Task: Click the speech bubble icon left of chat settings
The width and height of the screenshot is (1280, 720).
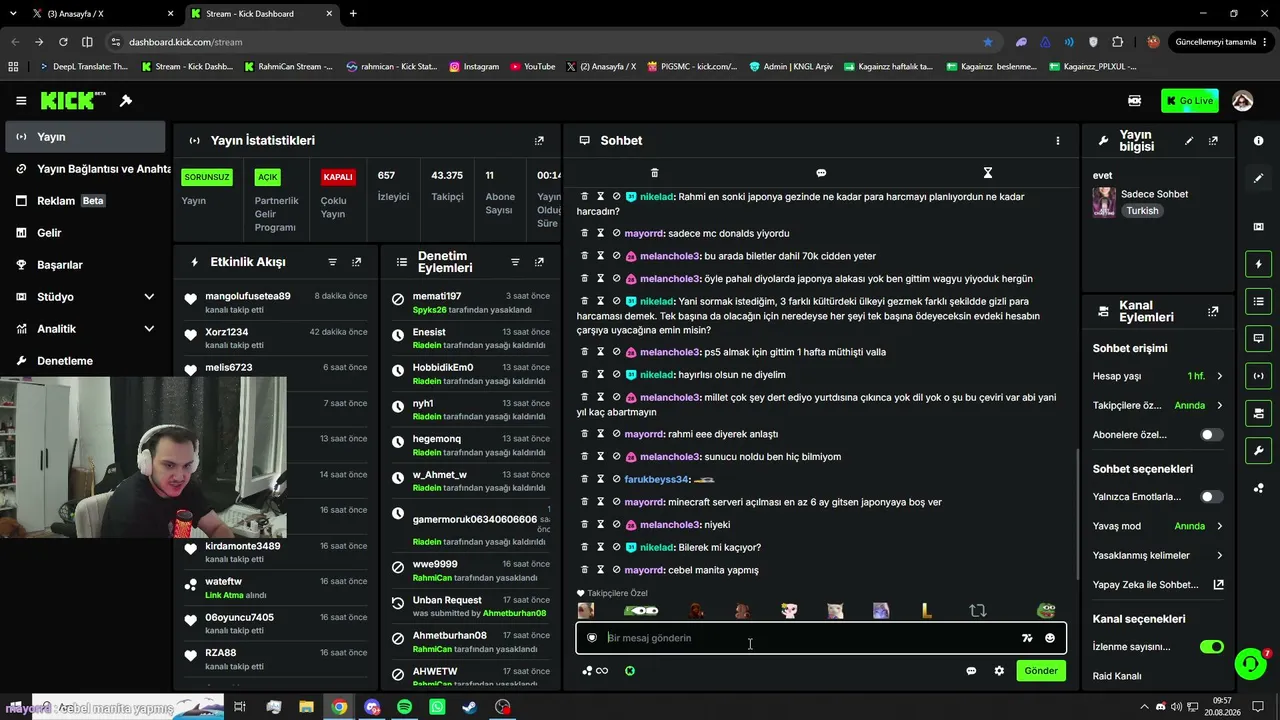Action: click(x=971, y=671)
